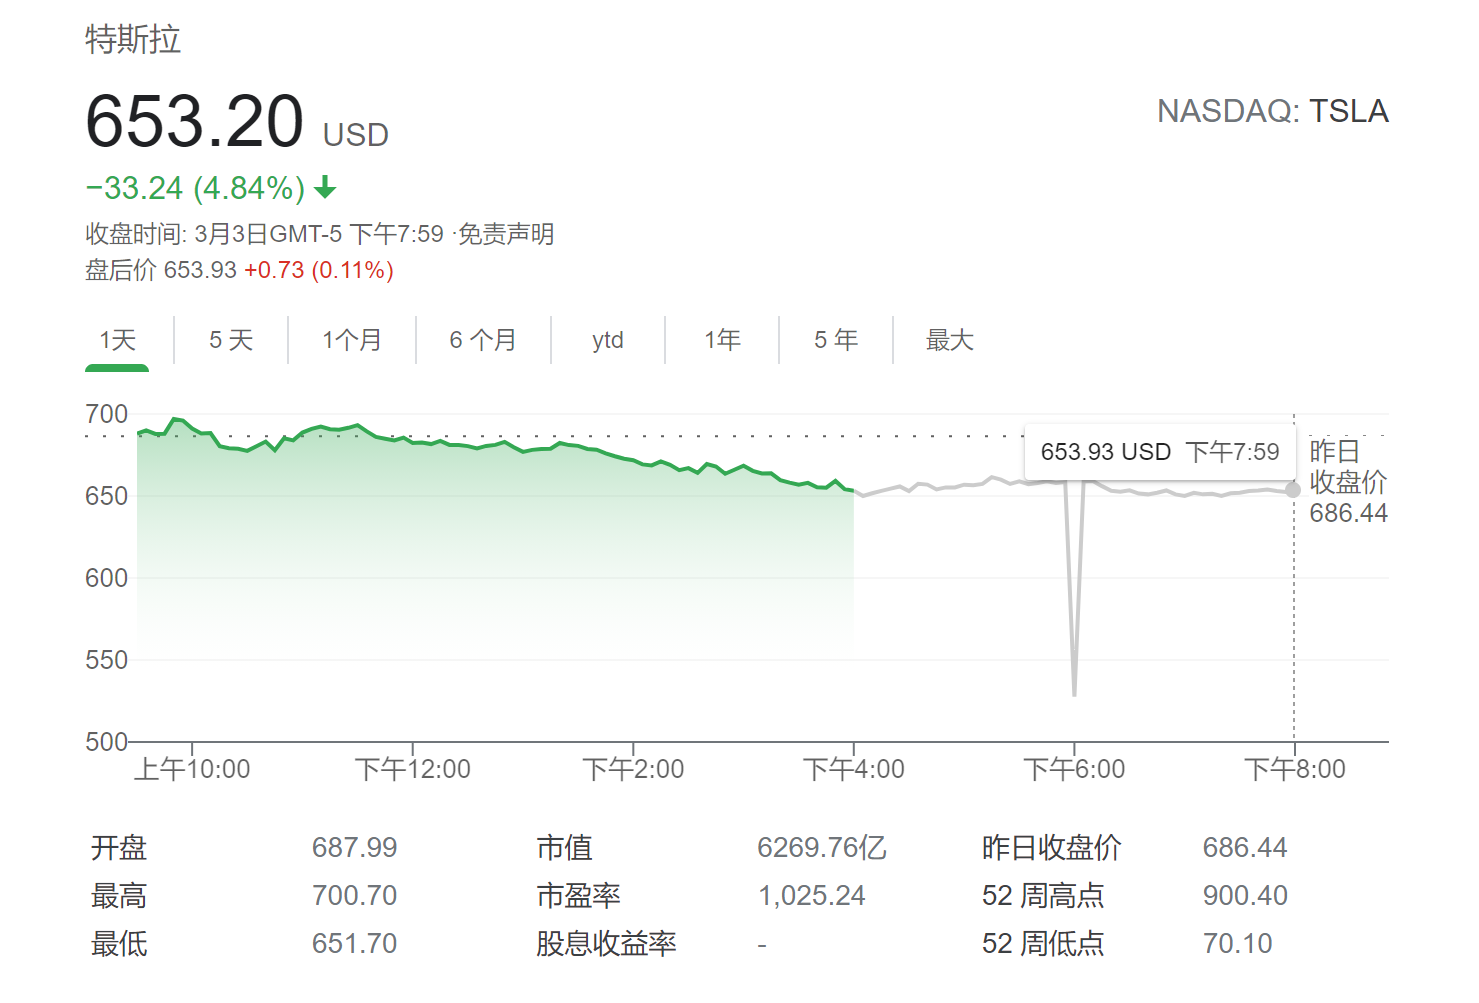Viewport: 1479px width, 1003px height.
Task: Click the green down arrow beside the percentage change
Action: pos(325,188)
